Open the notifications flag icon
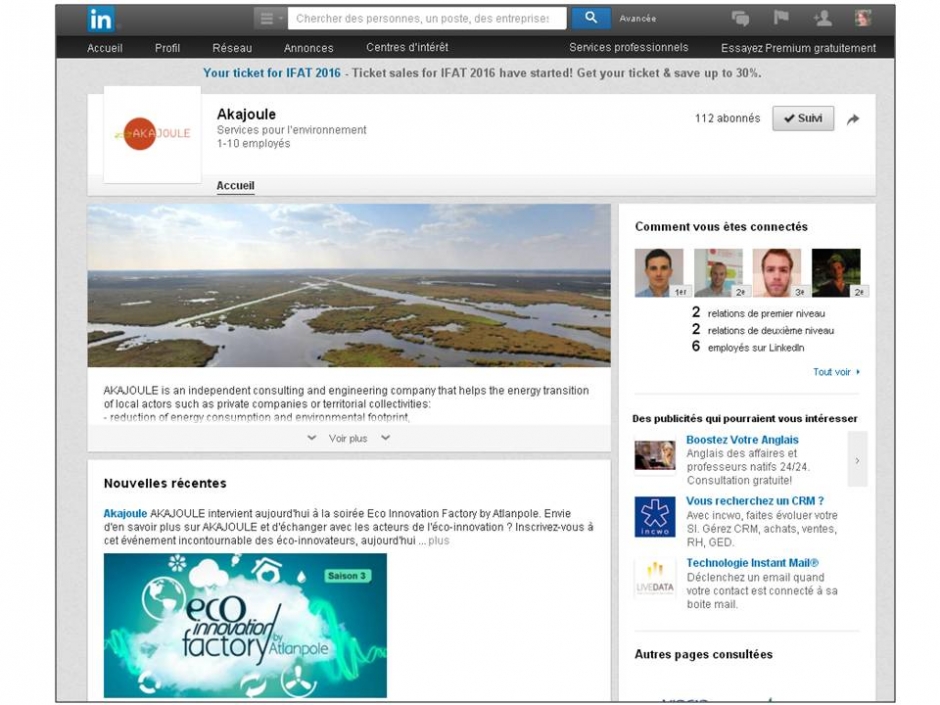Viewport: 940px width, 705px height. pos(781,18)
